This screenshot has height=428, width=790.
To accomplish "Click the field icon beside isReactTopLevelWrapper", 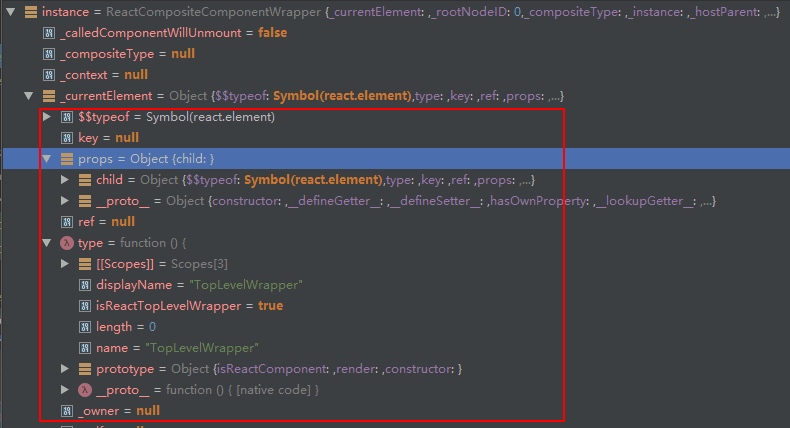I will coord(84,306).
